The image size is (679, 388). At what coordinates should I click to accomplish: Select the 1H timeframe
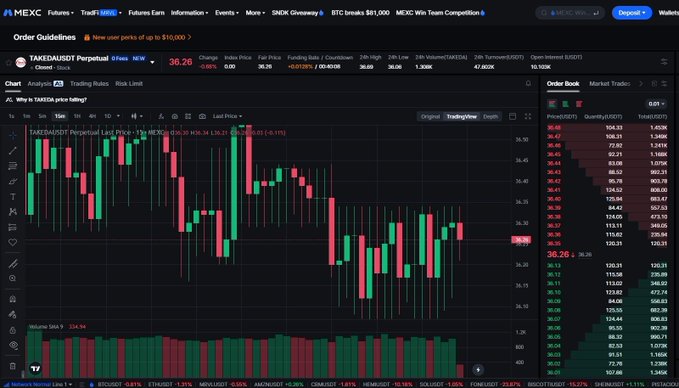tap(77, 116)
